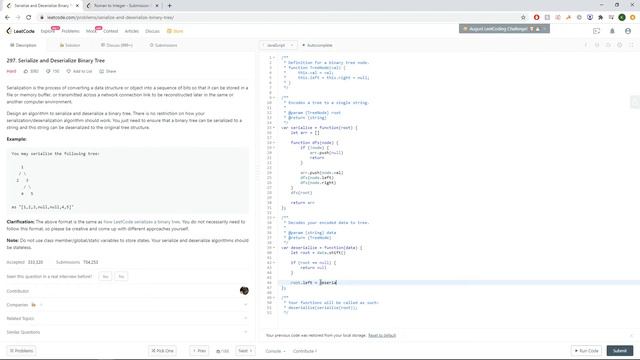This screenshot has width=640, height=360.
Task: Click the LeetCode logo
Action: [x=20, y=31]
